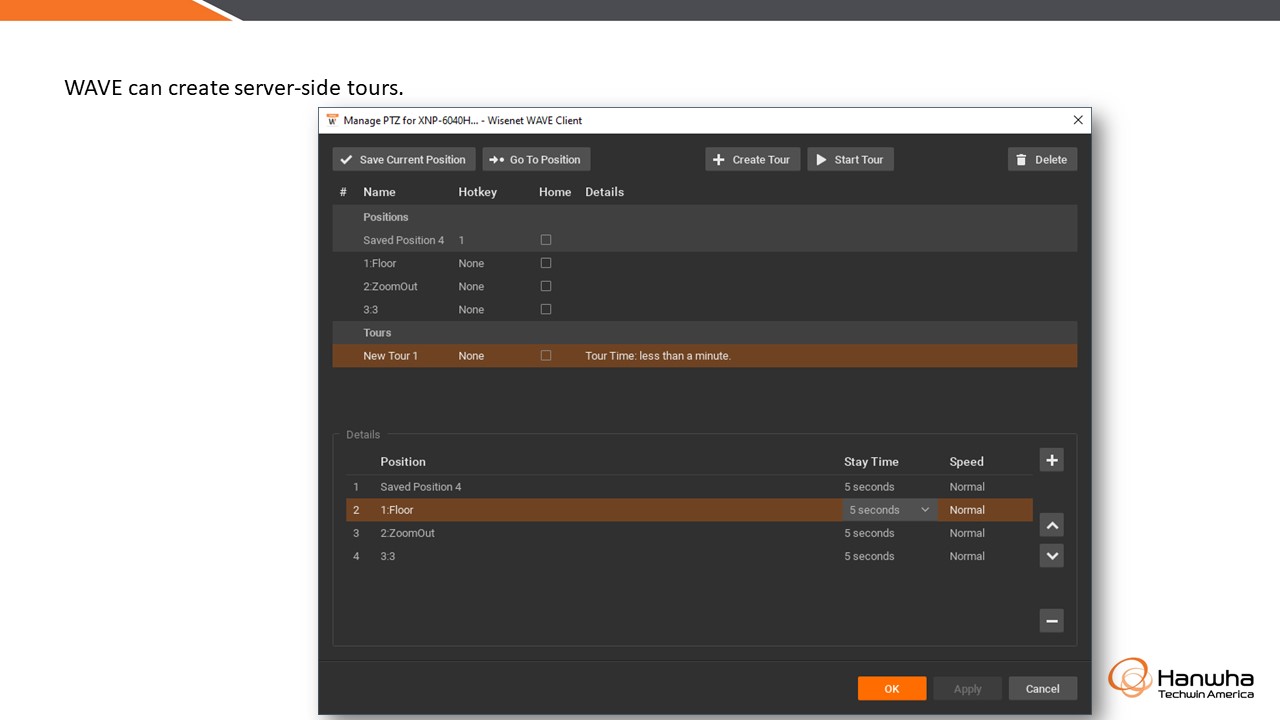
Task: Click Save Current Position button
Action: pos(404,159)
